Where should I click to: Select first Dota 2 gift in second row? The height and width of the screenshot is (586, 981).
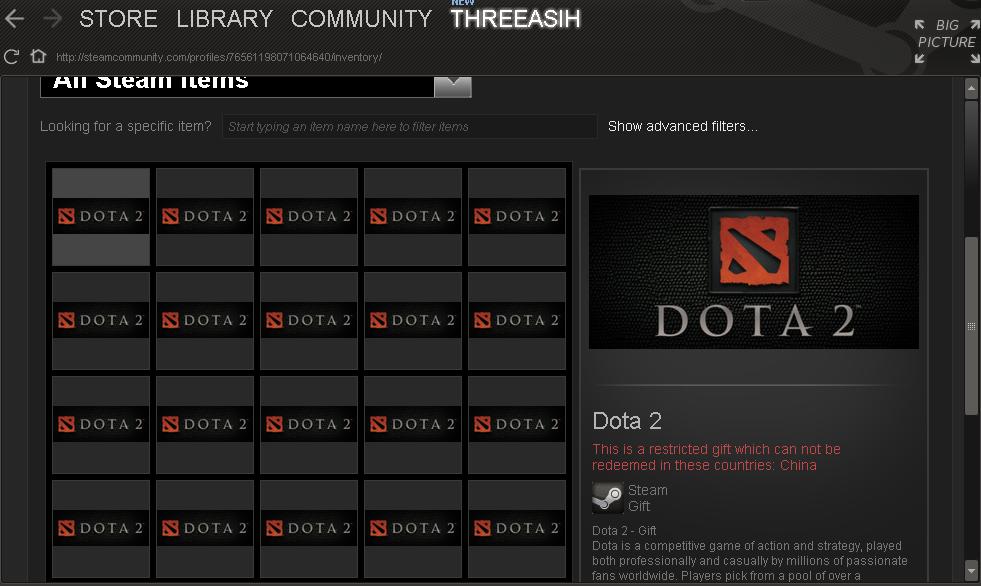pos(101,320)
